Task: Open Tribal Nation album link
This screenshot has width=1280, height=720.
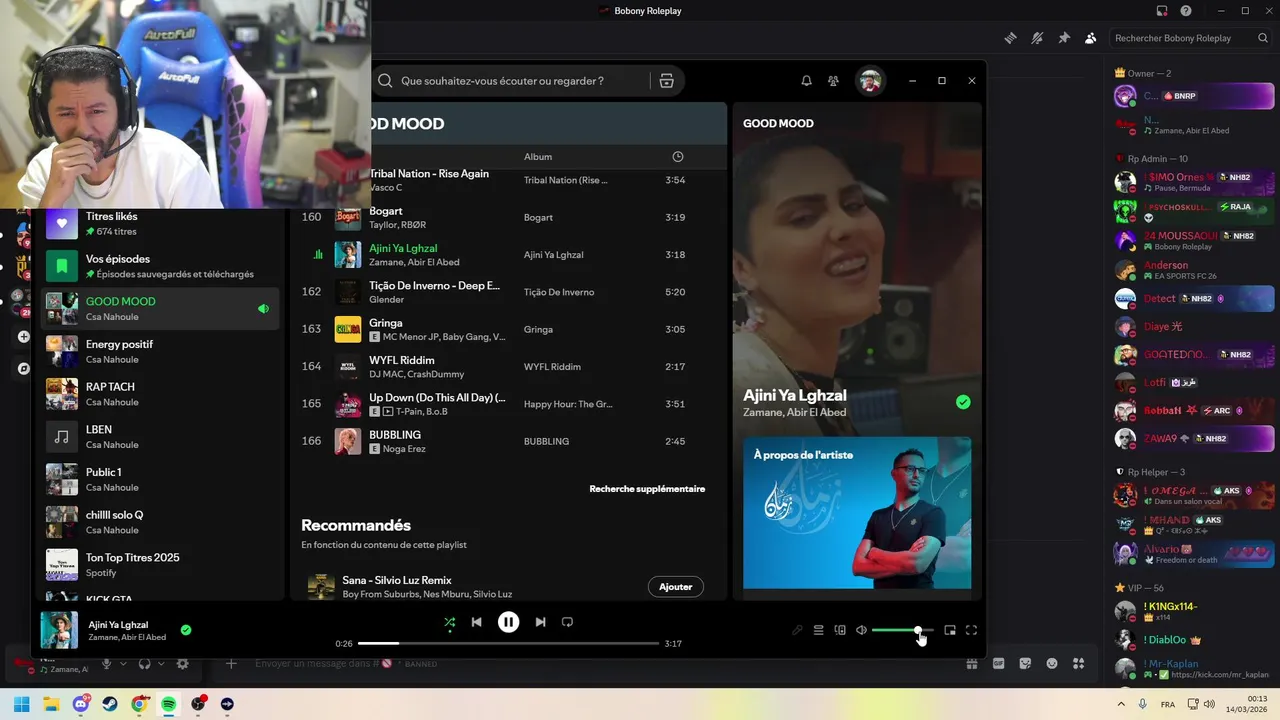Action: pos(565,180)
